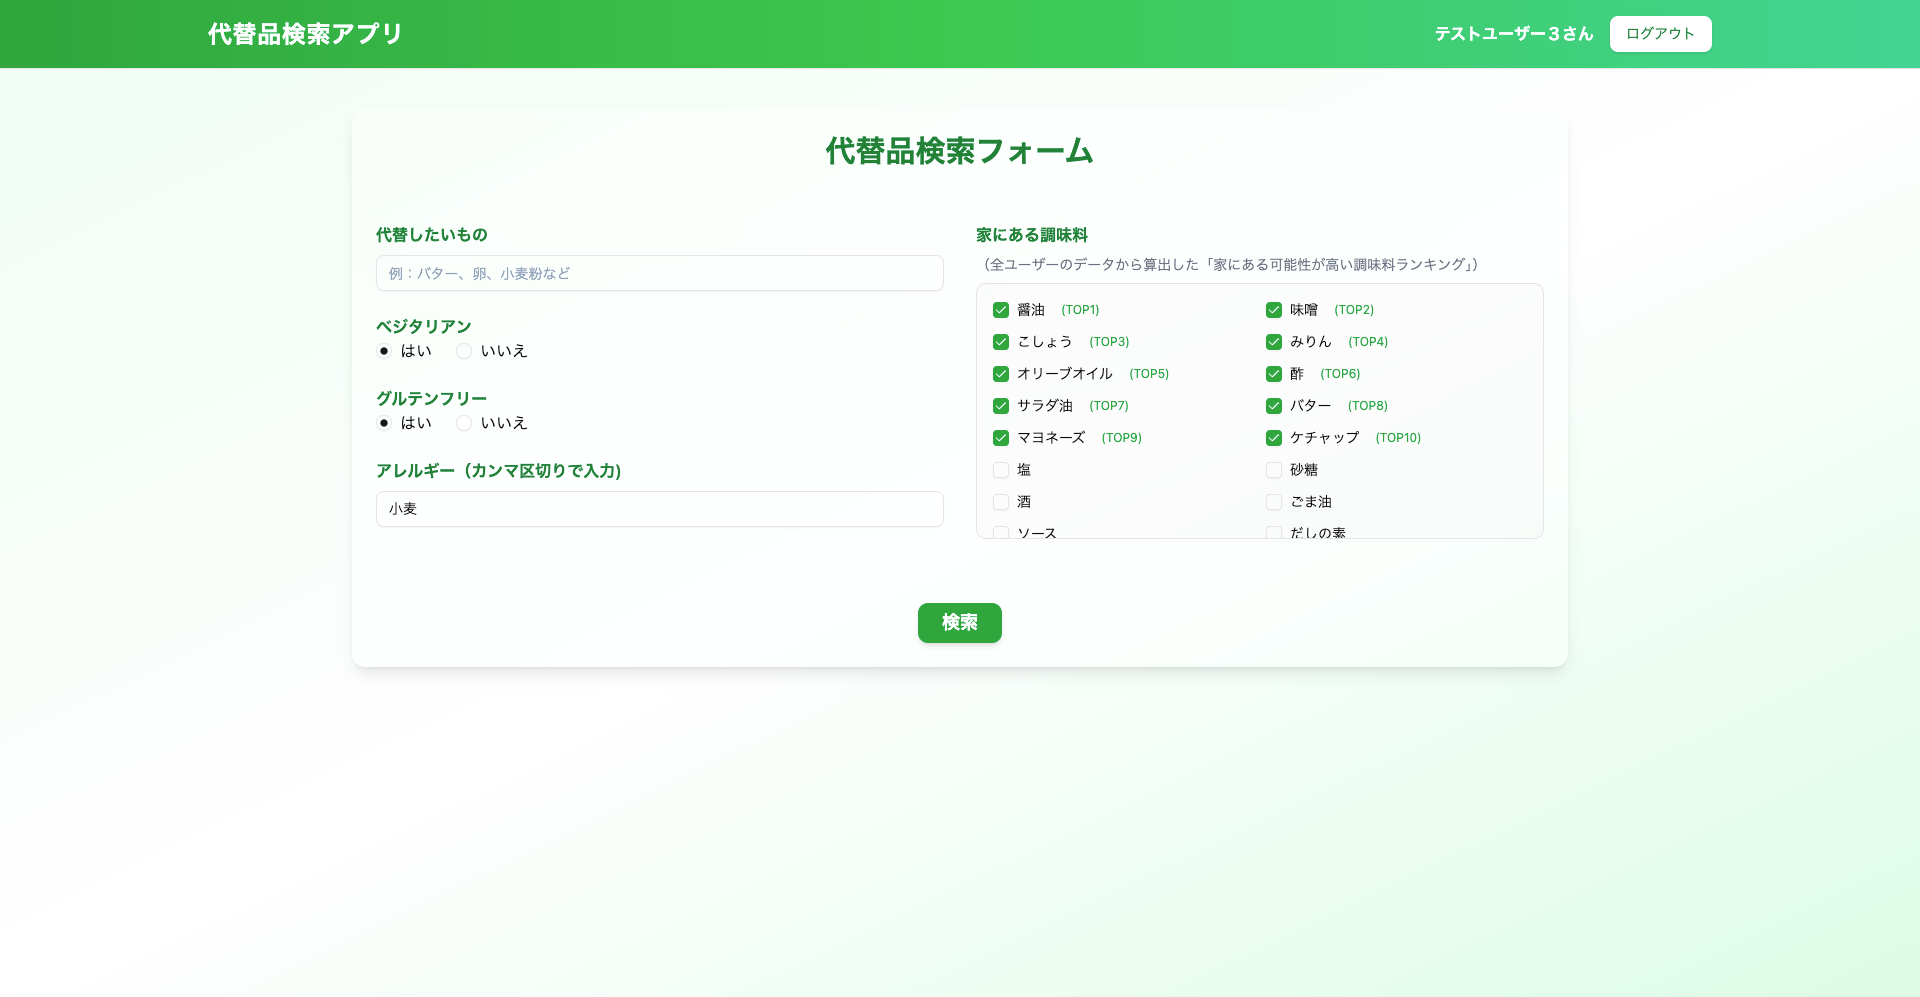Click the (TOP1) rank tag beside 醤油
This screenshot has width=1920, height=997.
1080,310
